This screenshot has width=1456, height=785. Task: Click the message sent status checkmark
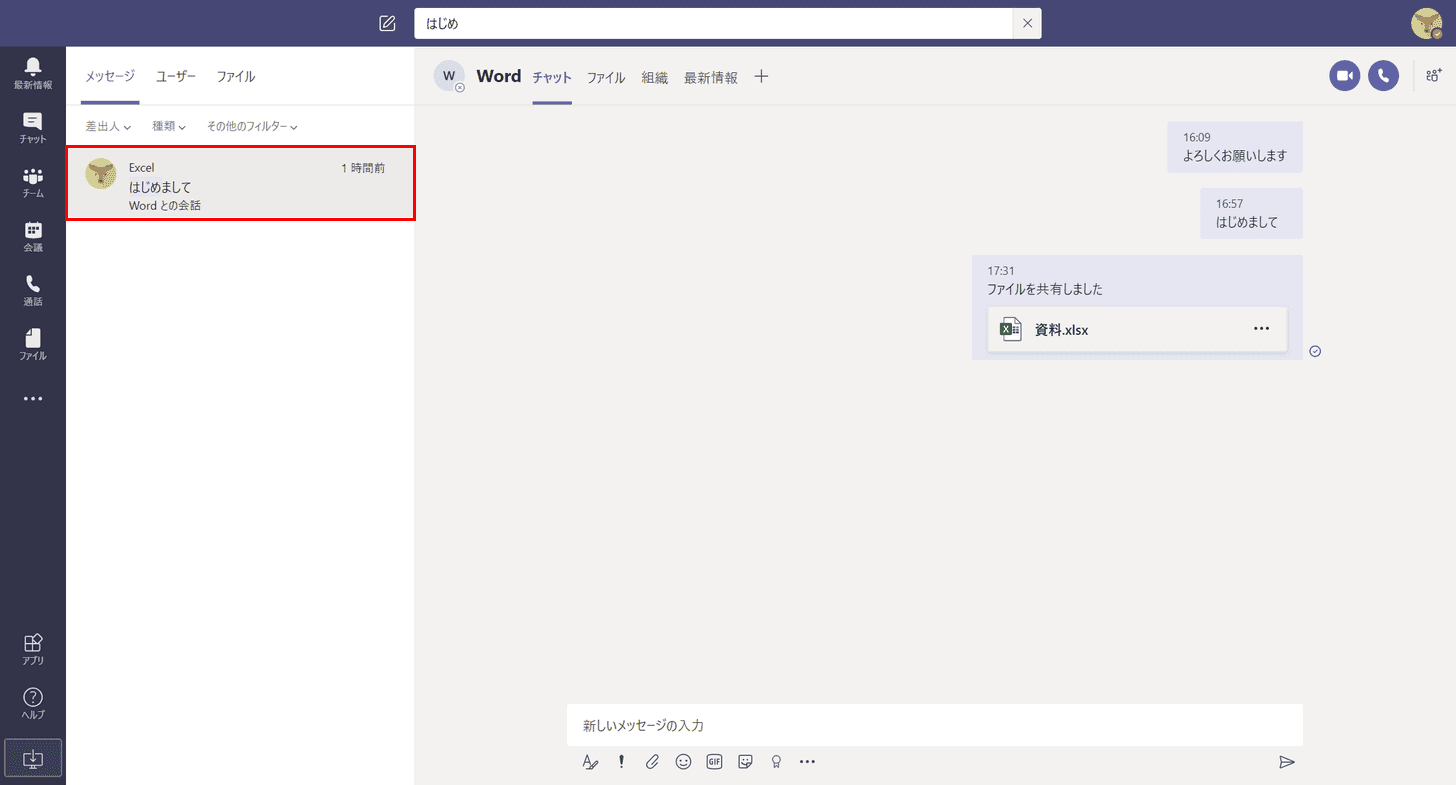(1315, 351)
